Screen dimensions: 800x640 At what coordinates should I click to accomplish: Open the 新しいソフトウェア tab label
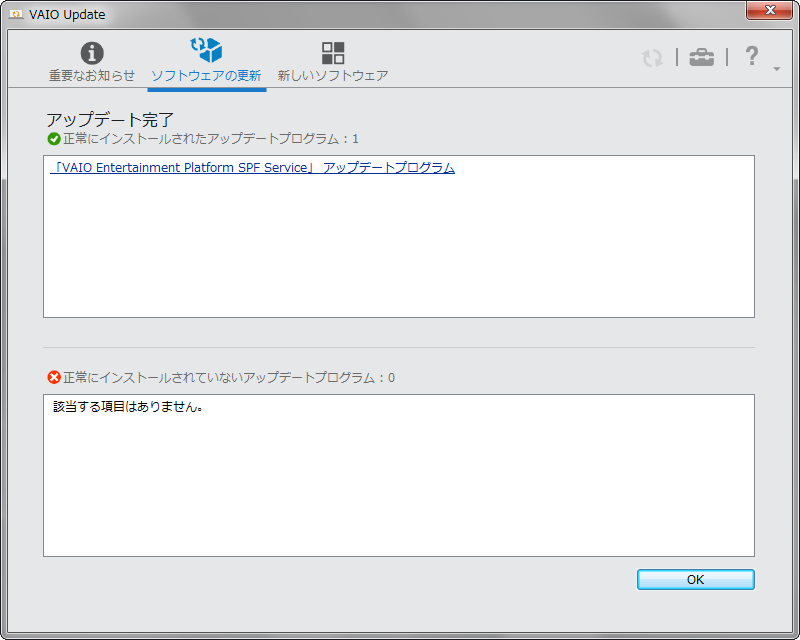point(333,76)
